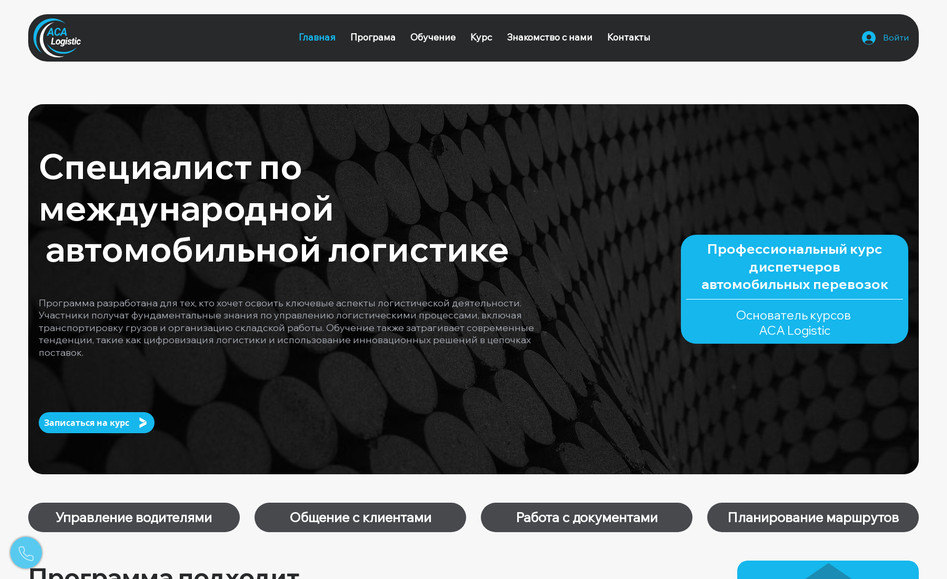This screenshot has width=947, height=579.
Task: Click the arrow icon in Записаться на курс button
Action: click(142, 422)
